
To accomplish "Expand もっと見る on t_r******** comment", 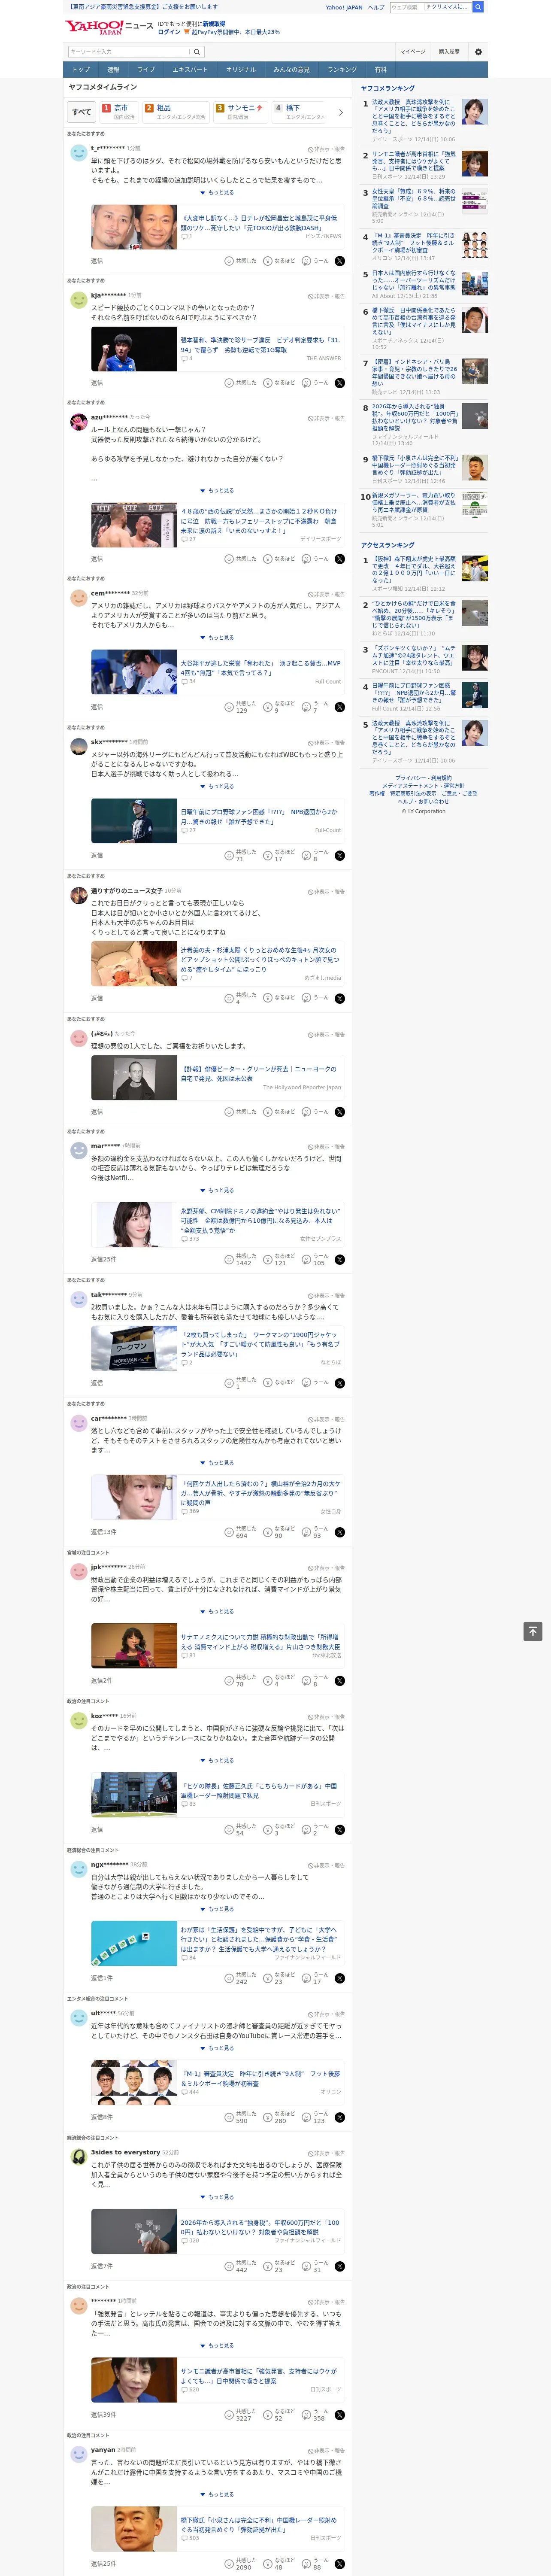I will pos(217,193).
